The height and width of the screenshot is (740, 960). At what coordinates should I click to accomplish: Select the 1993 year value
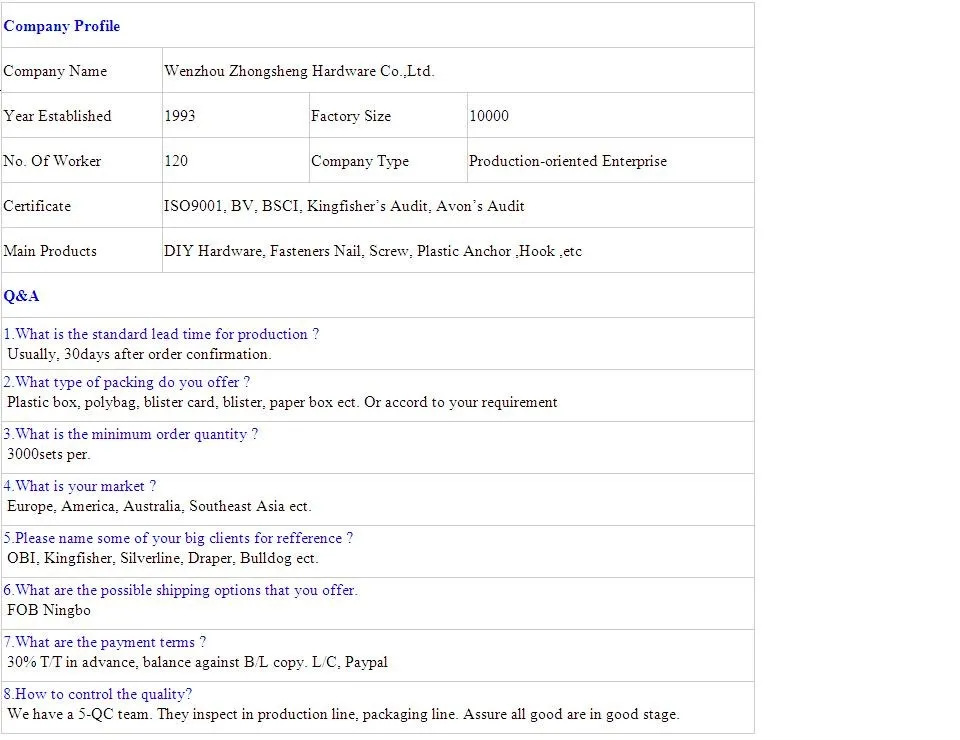coord(180,116)
